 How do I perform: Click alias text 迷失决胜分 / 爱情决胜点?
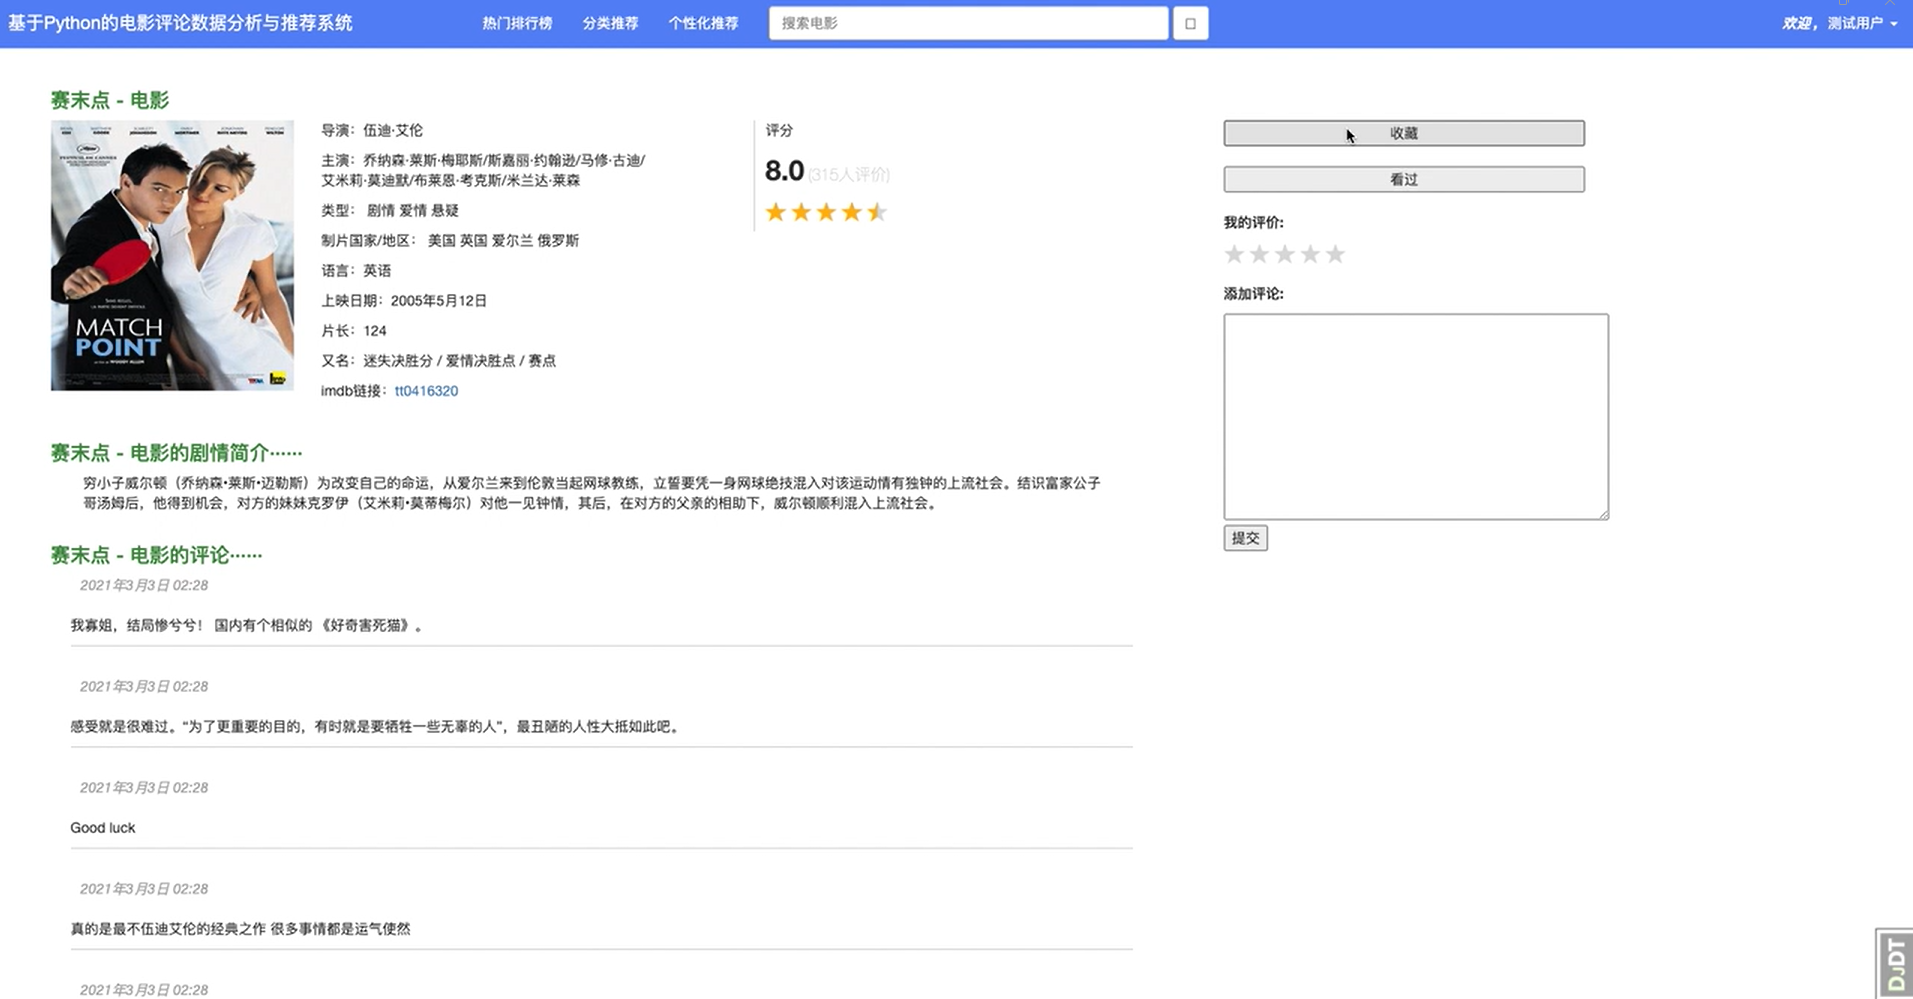coord(439,361)
